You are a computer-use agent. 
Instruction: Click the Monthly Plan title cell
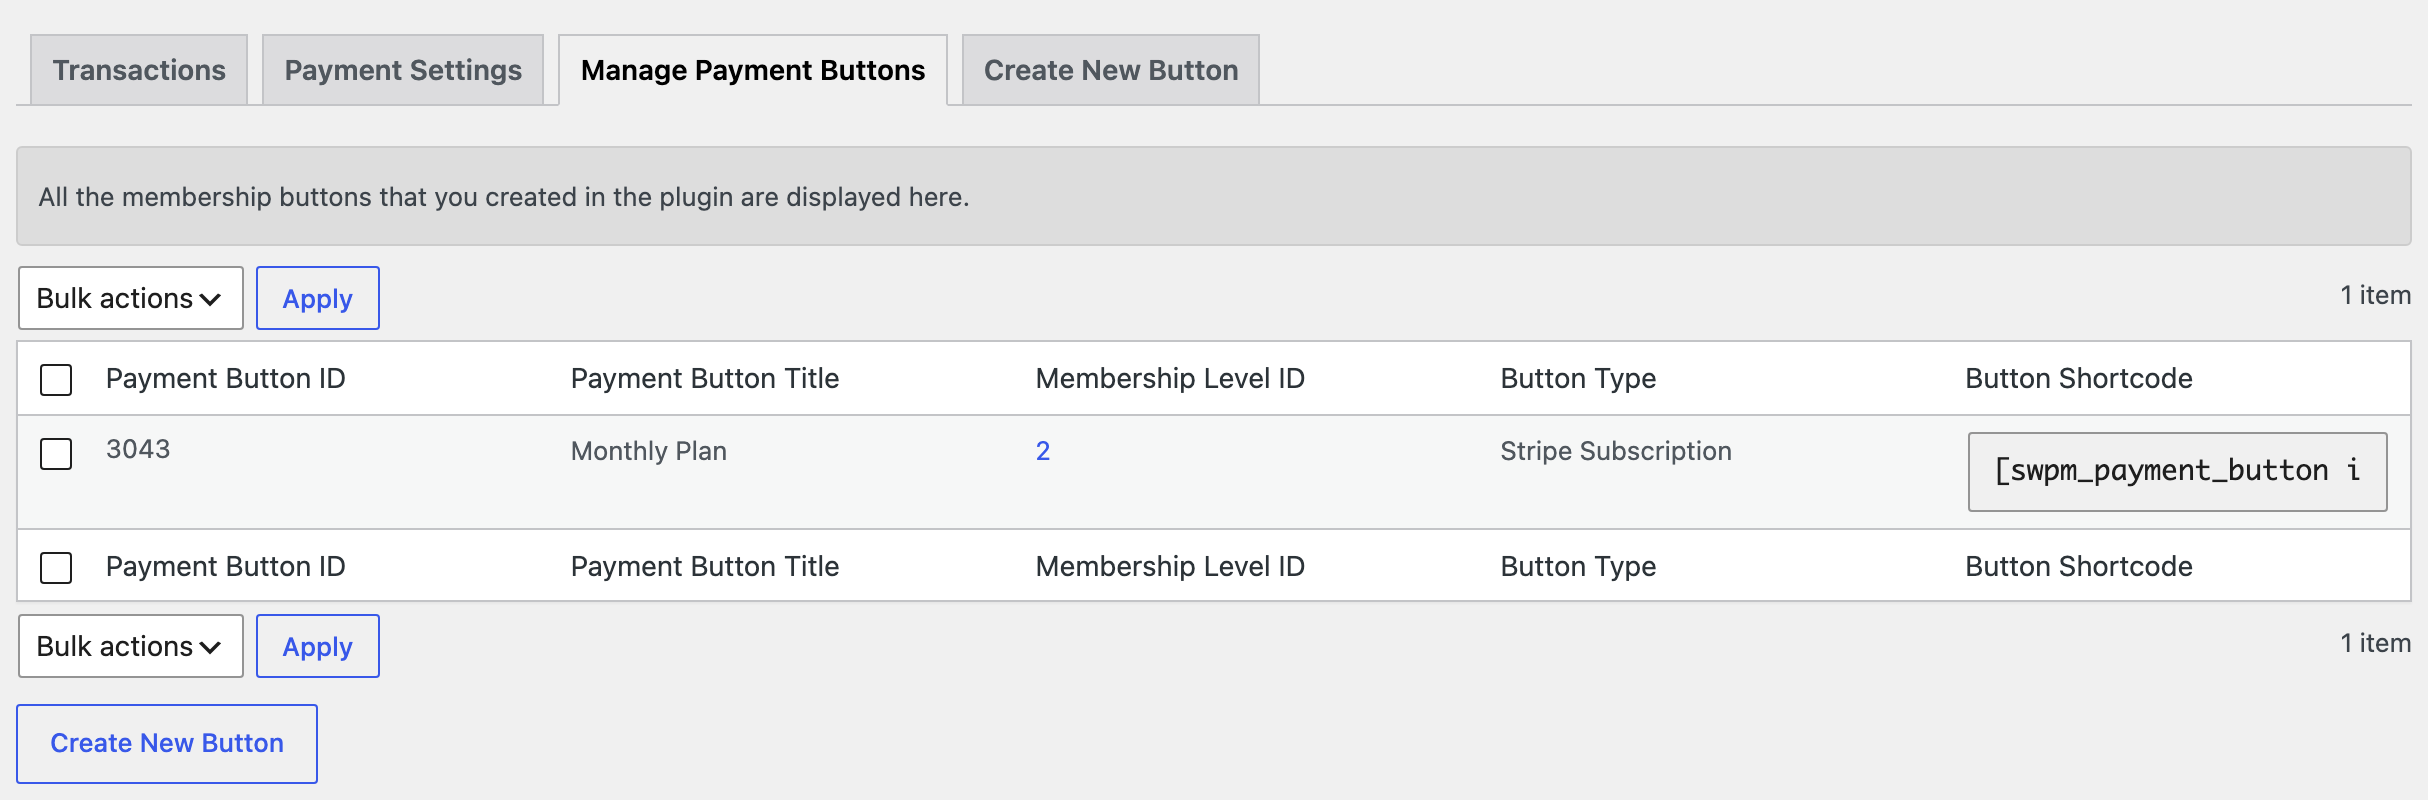649,451
